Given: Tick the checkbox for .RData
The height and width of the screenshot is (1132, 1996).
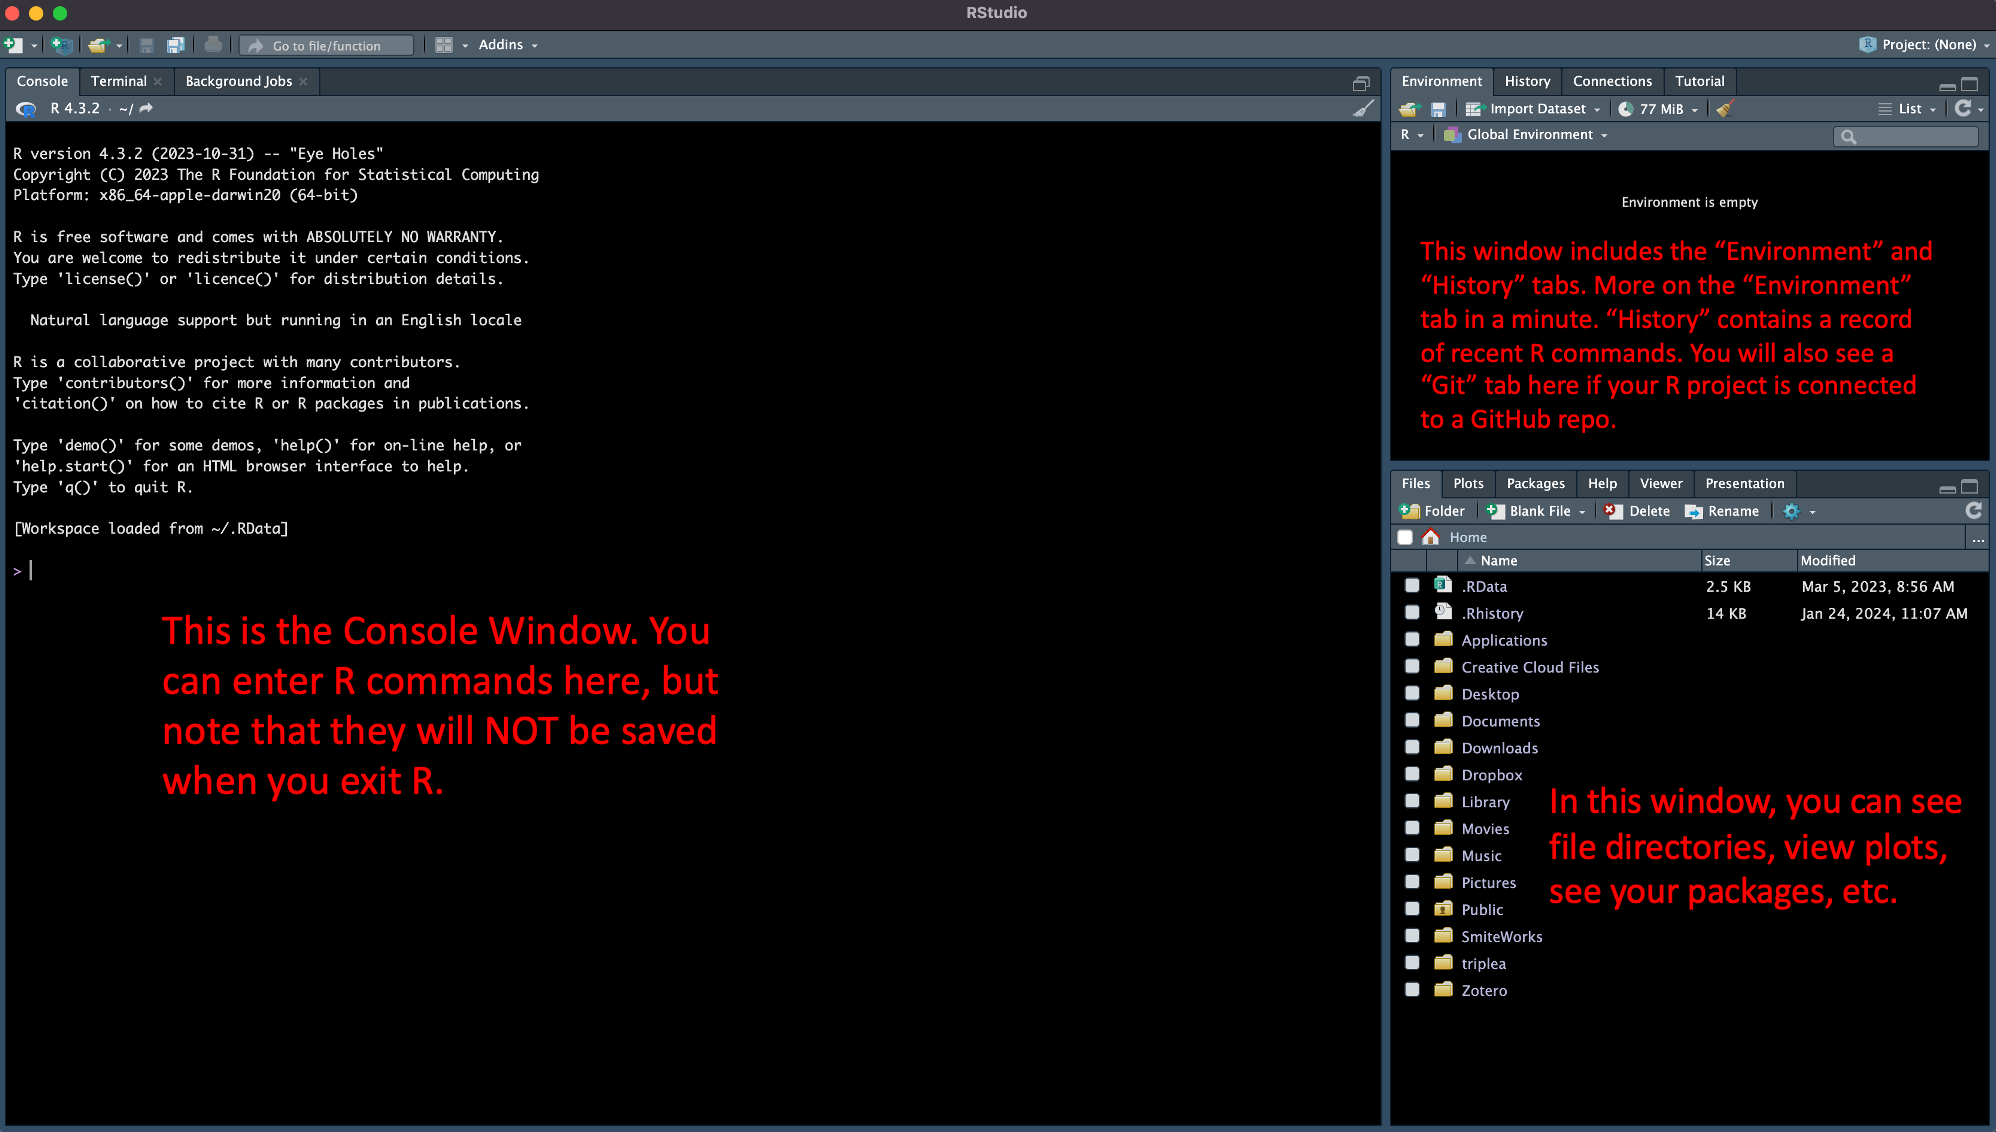Looking at the screenshot, I should [x=1412, y=586].
